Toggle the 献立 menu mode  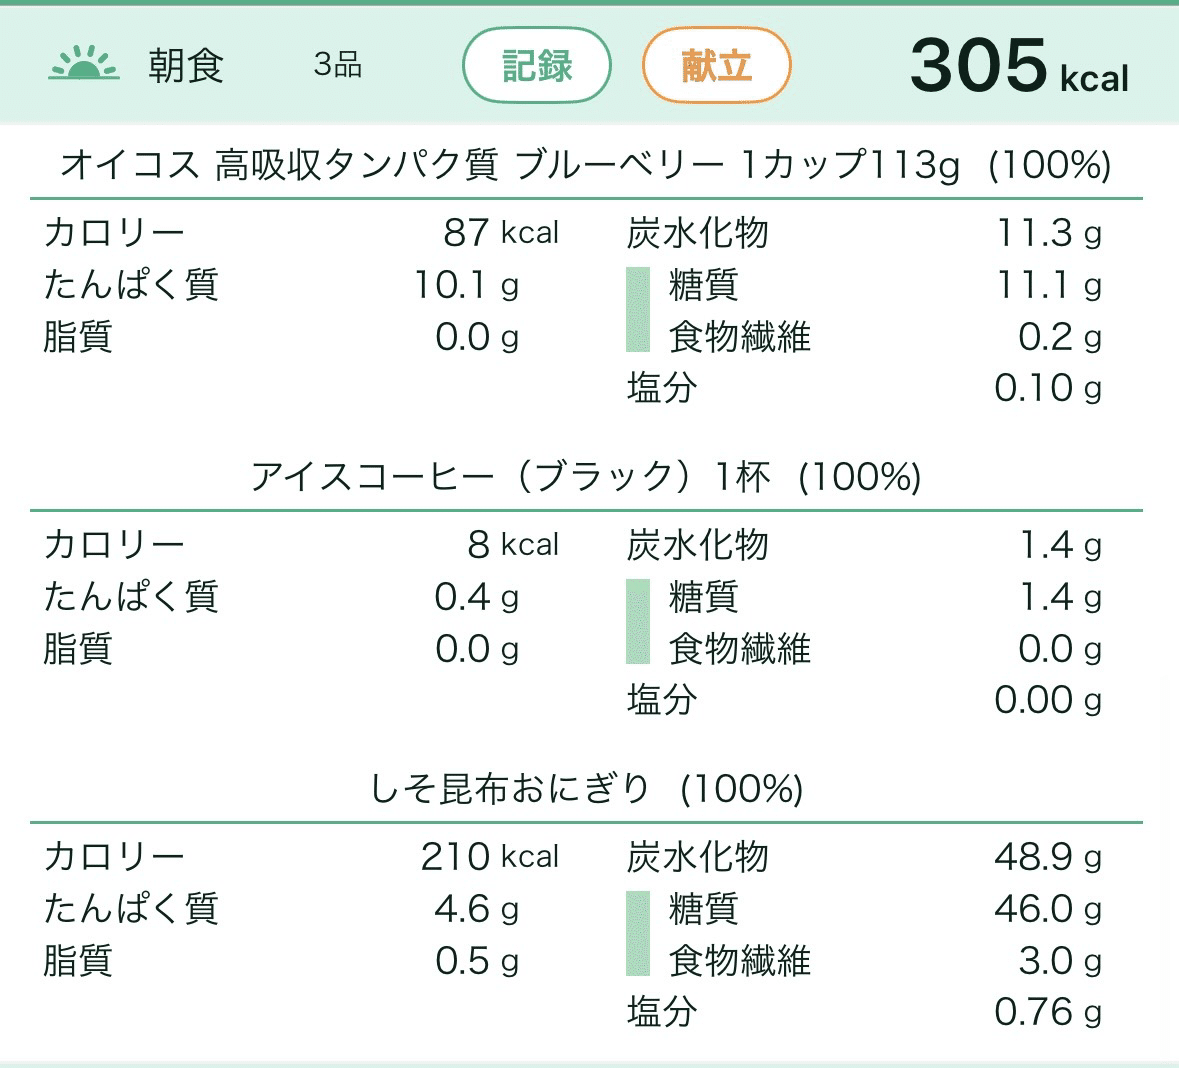coord(716,65)
